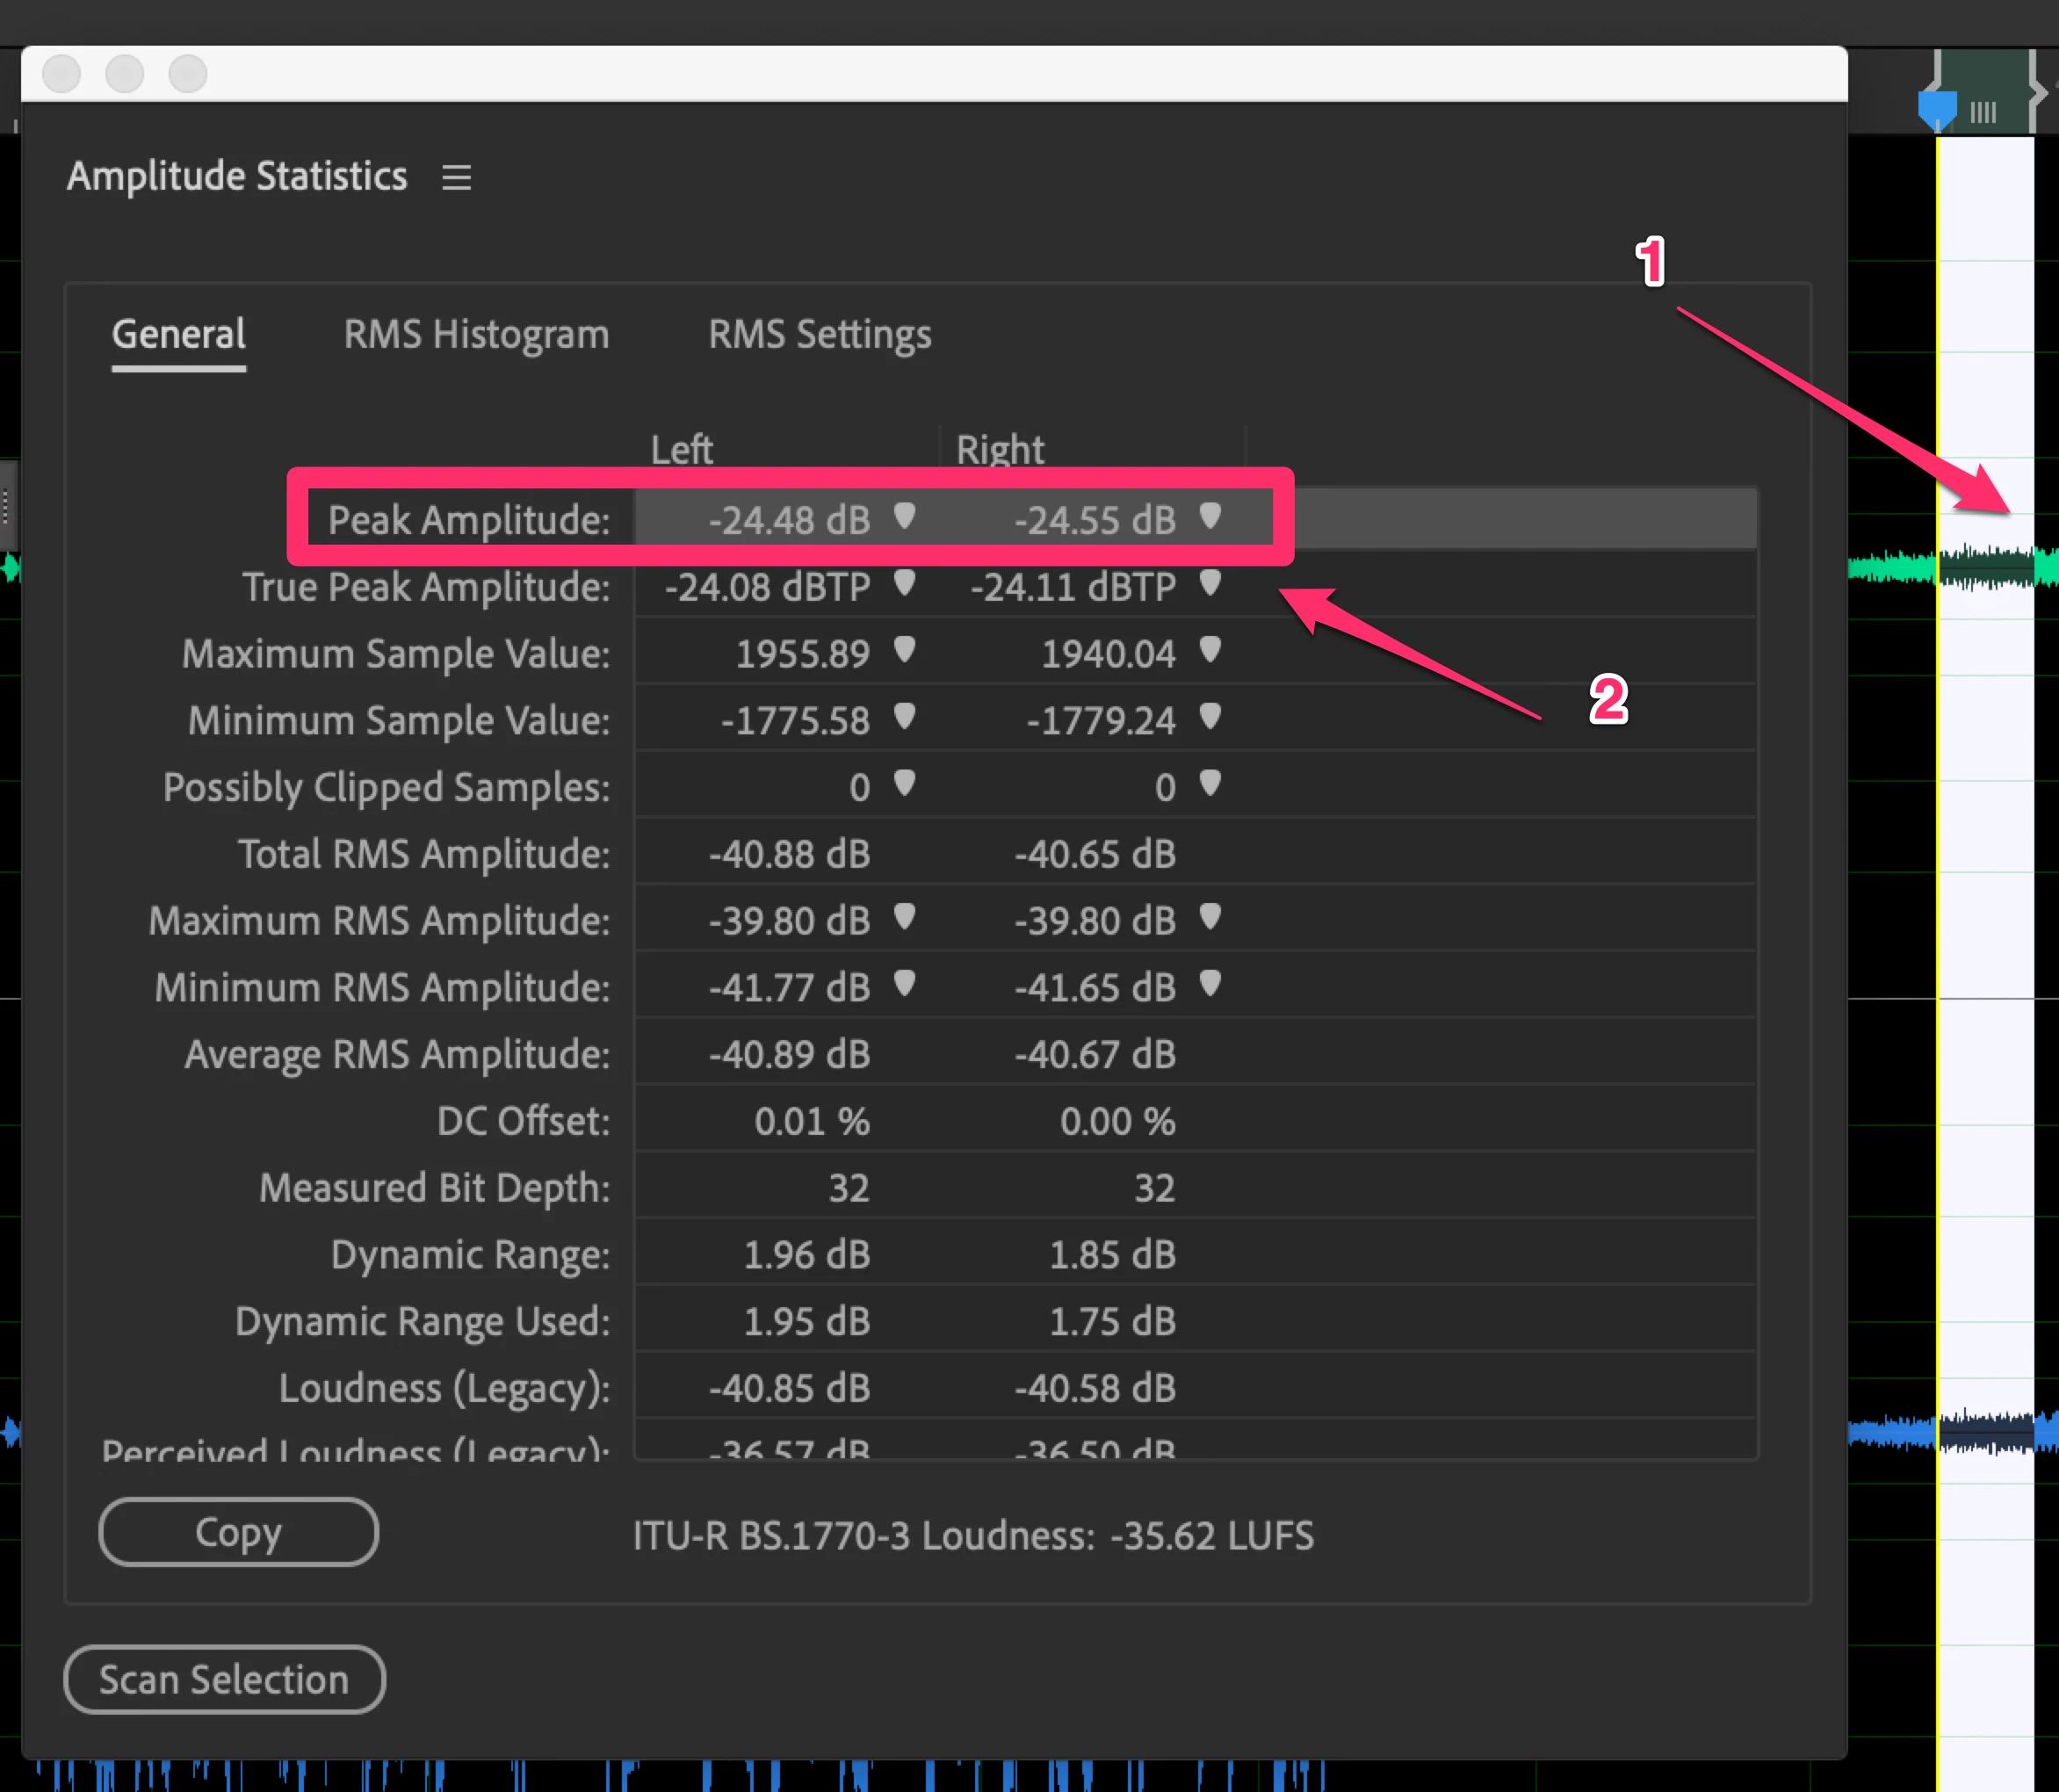Viewport: 2059px width, 1792px height.
Task: Click the blue playhead marker in timeline
Action: [x=1937, y=108]
